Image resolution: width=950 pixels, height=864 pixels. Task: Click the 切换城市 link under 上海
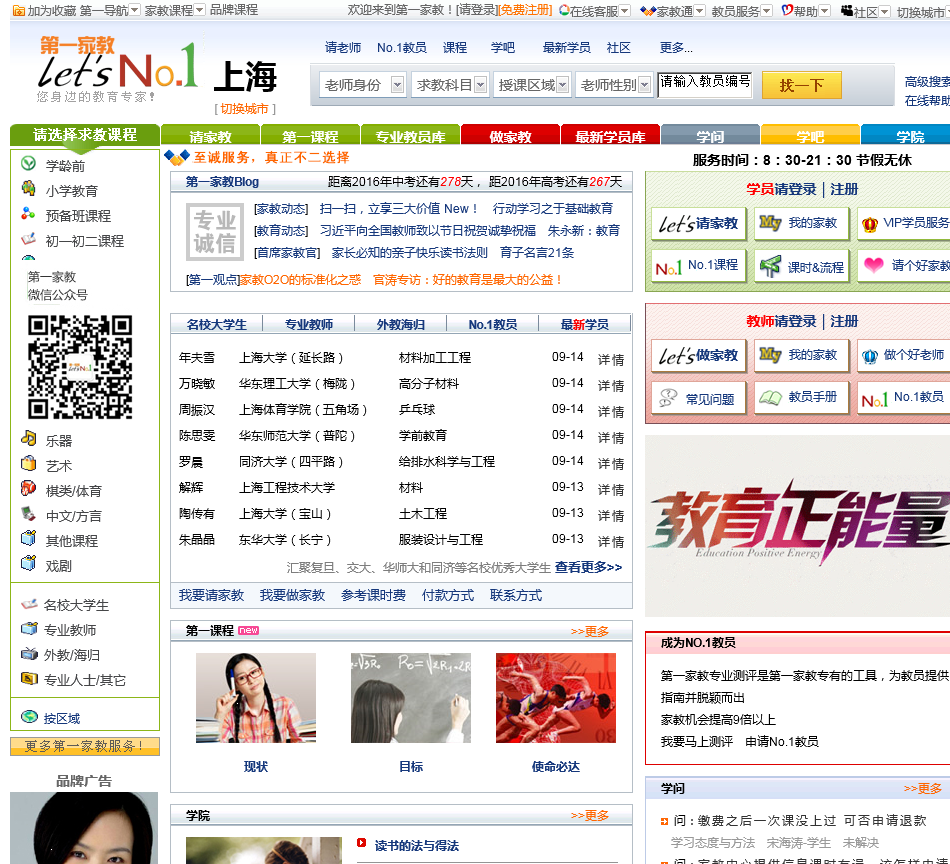click(x=244, y=109)
